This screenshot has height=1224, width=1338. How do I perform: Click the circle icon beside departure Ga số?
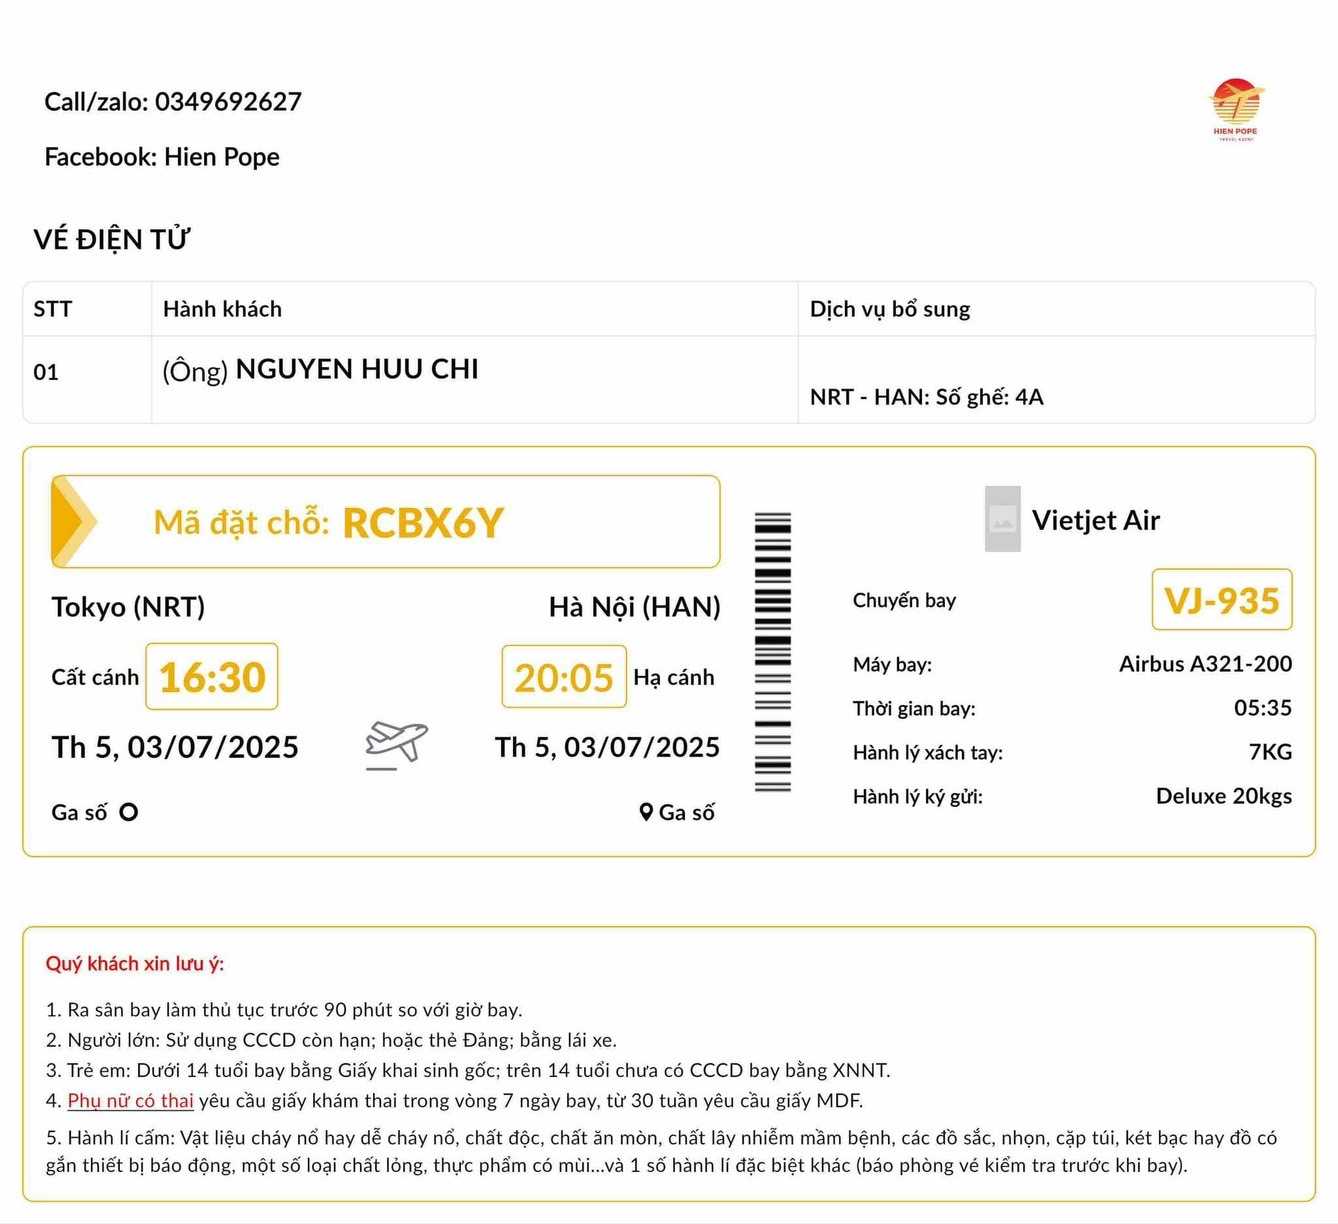coord(128,812)
